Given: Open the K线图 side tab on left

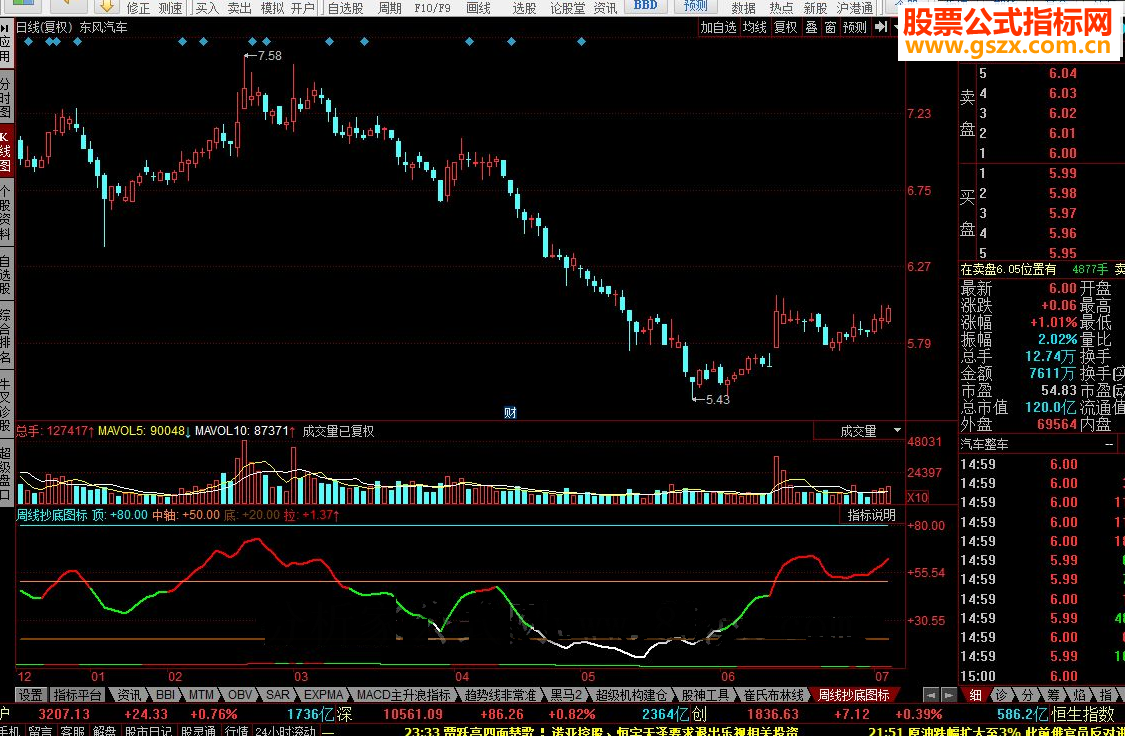Looking at the screenshot, I should coord(6,151).
